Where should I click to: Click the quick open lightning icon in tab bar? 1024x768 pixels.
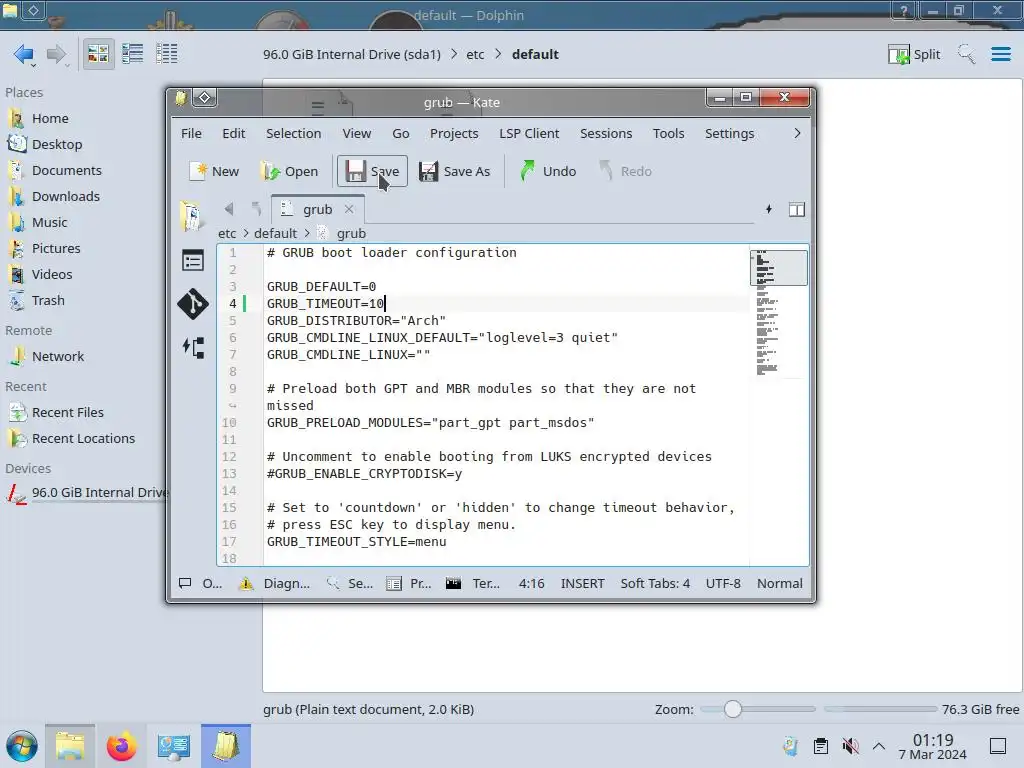click(769, 209)
